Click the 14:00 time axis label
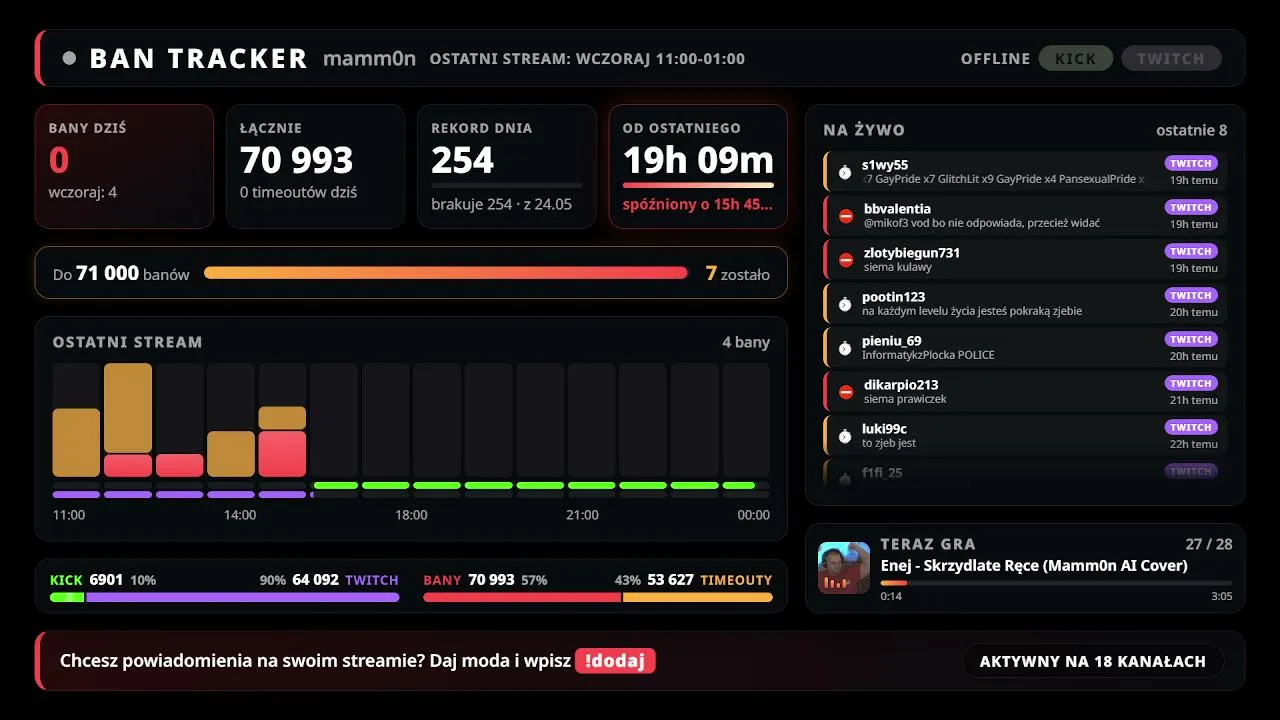Image resolution: width=1280 pixels, height=720 pixels. [240, 515]
